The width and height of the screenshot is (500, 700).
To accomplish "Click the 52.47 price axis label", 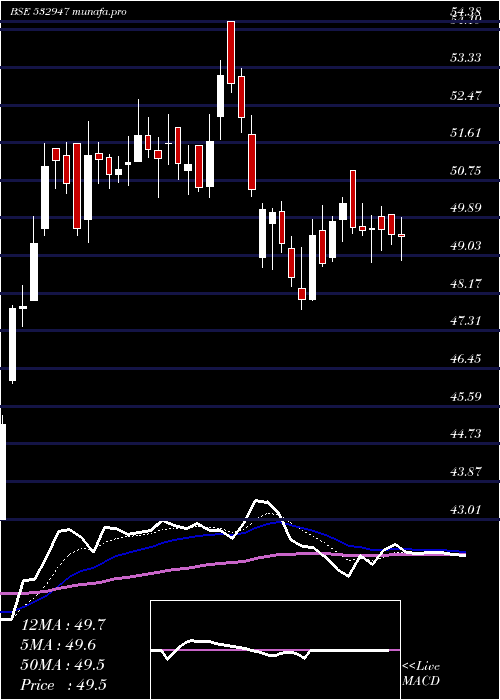I will point(466,95).
